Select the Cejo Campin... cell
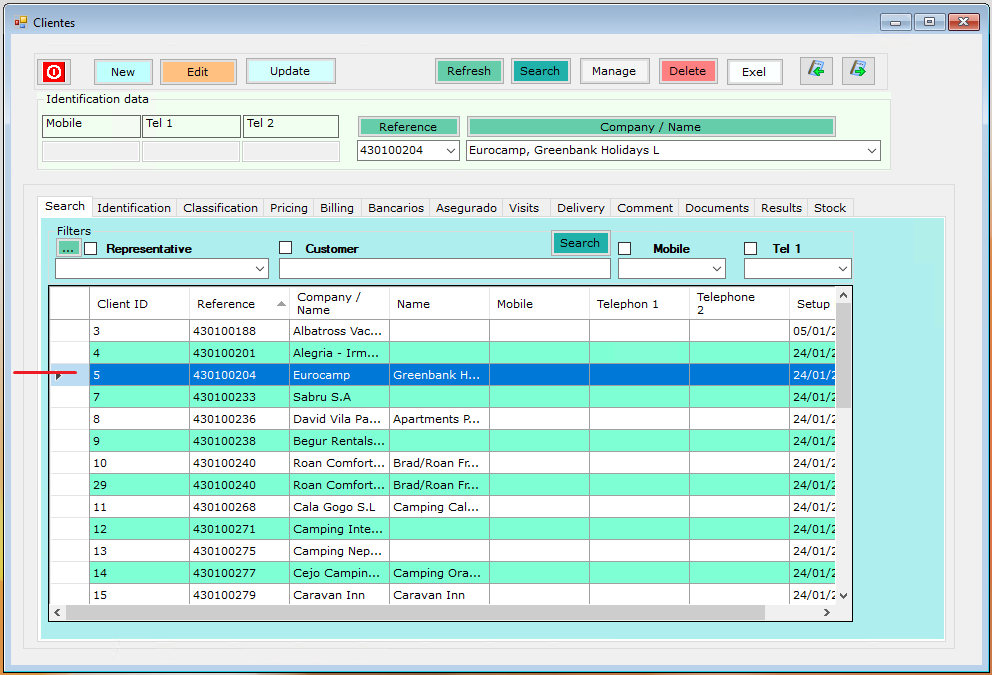The image size is (992, 675). [339, 573]
